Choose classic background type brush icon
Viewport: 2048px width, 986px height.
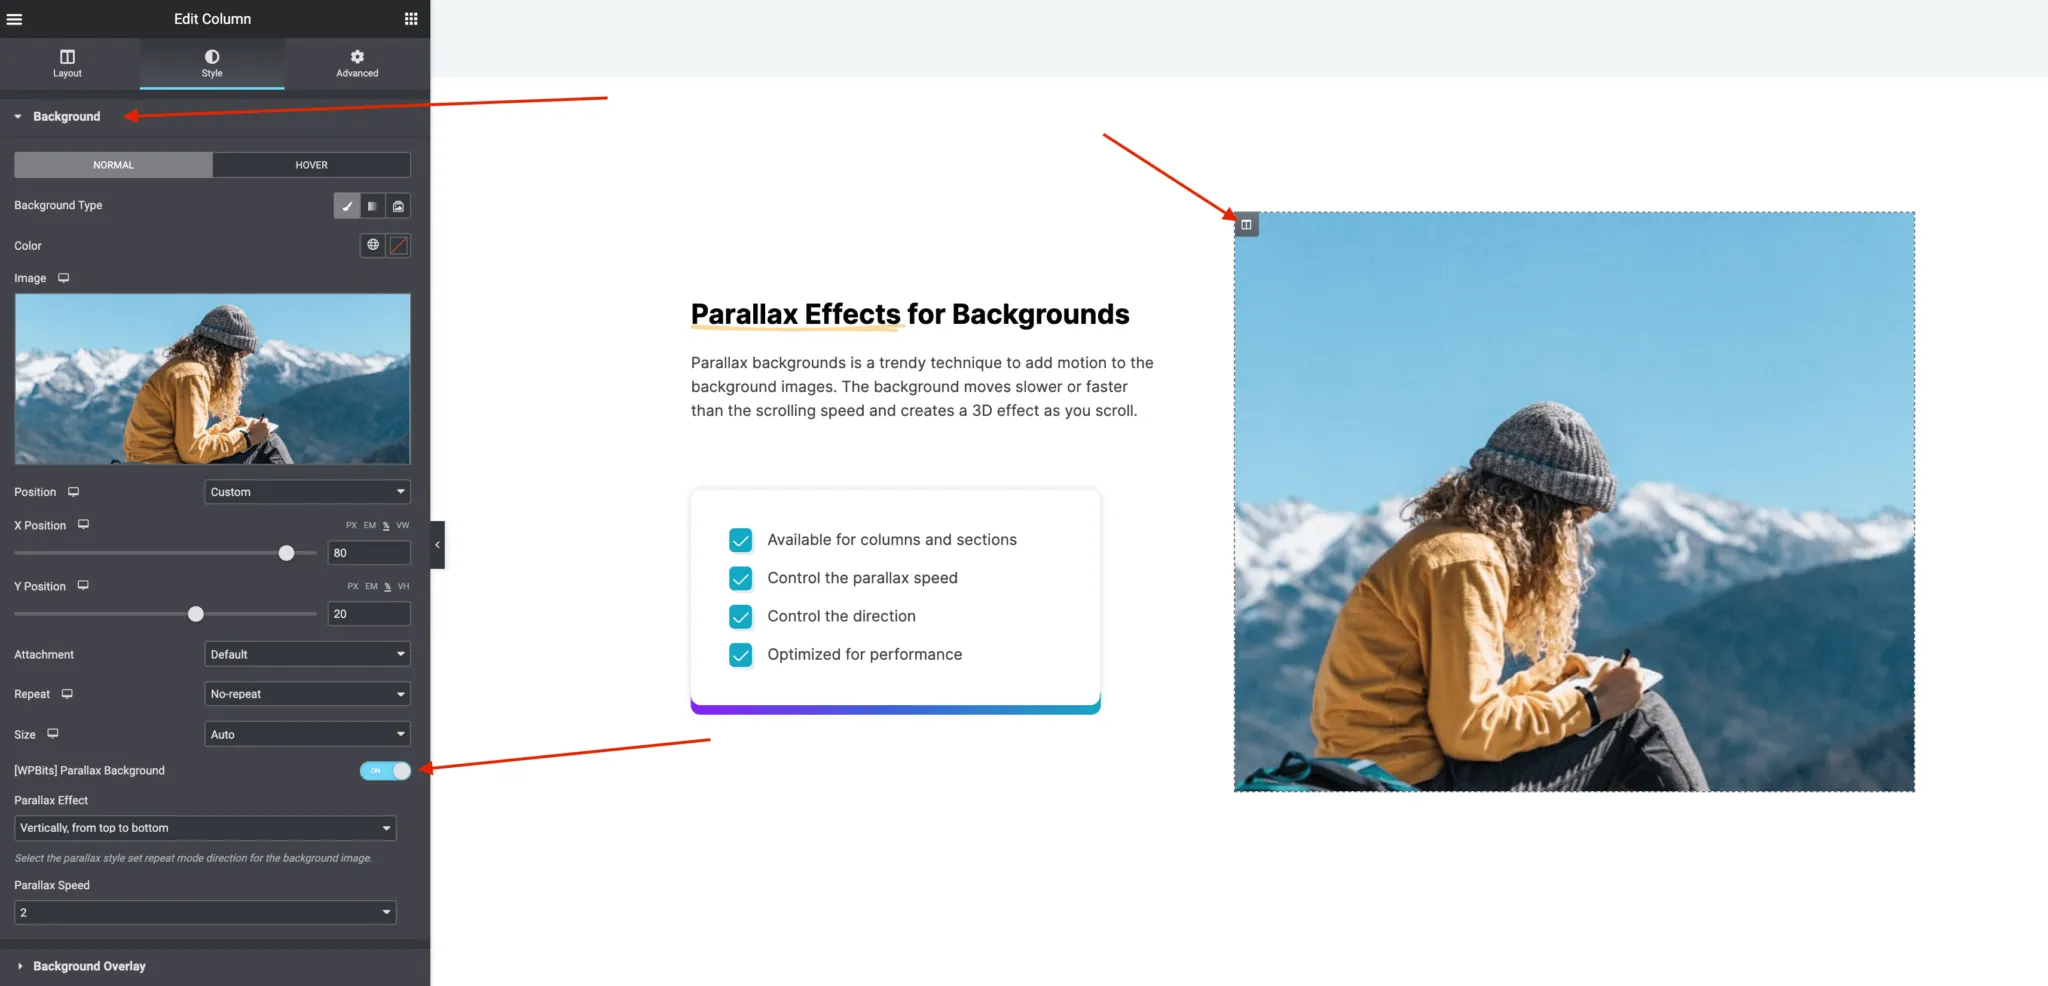347,206
